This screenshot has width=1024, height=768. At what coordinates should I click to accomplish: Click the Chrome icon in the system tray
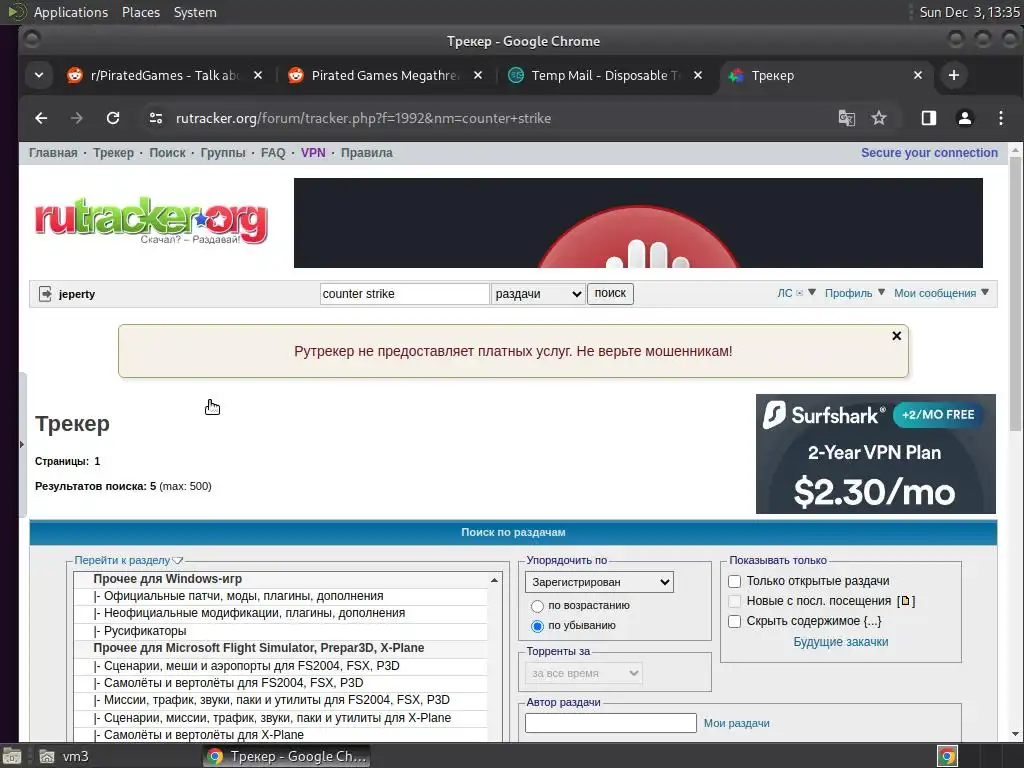coord(947,756)
